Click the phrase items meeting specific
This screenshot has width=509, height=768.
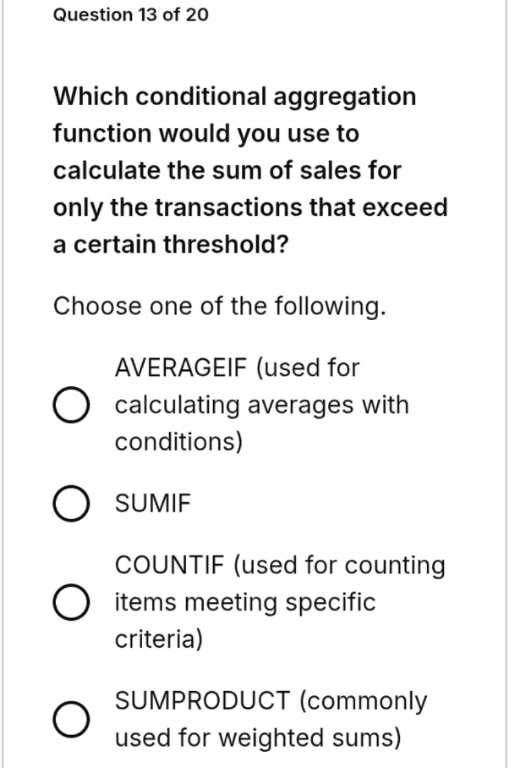(245, 602)
